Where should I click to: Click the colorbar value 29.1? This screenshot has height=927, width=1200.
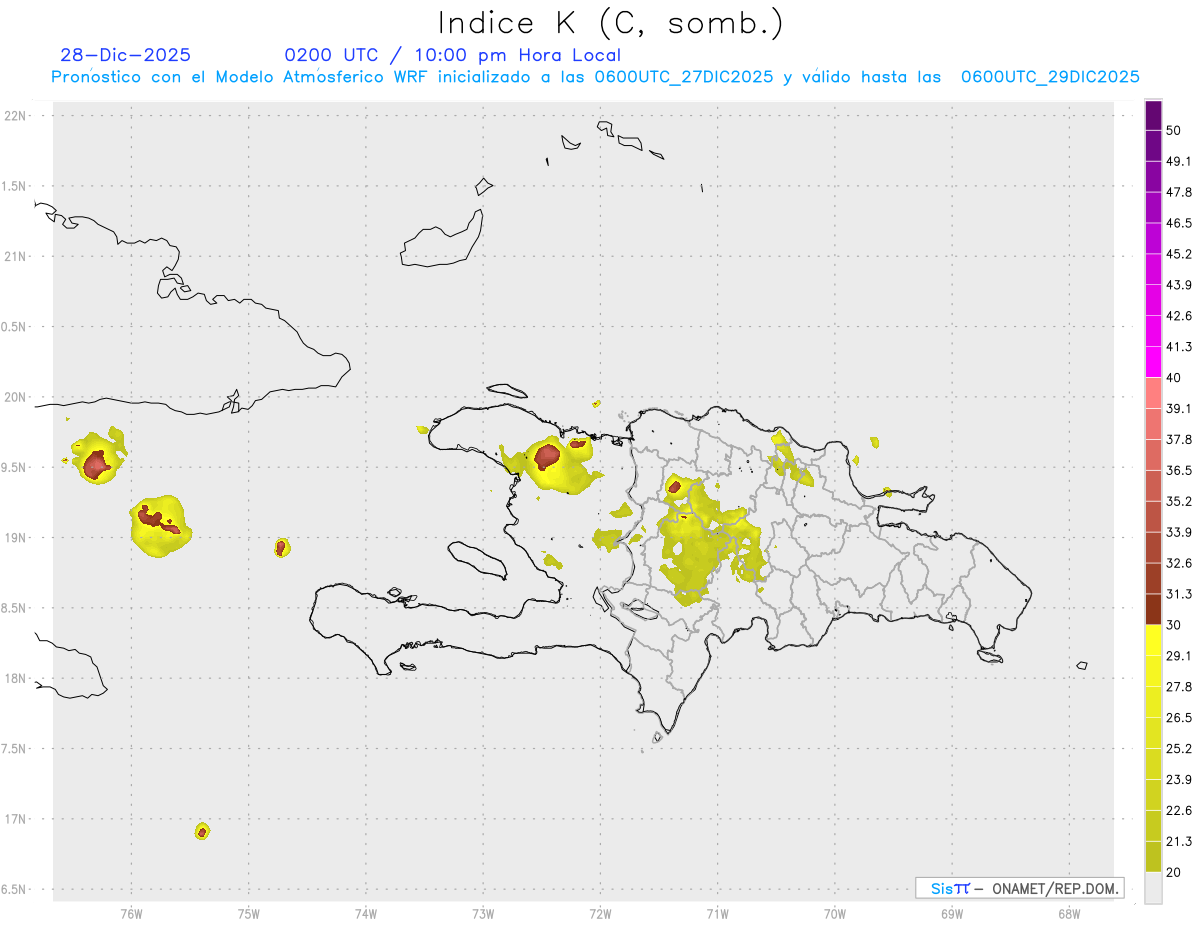coord(1179,656)
